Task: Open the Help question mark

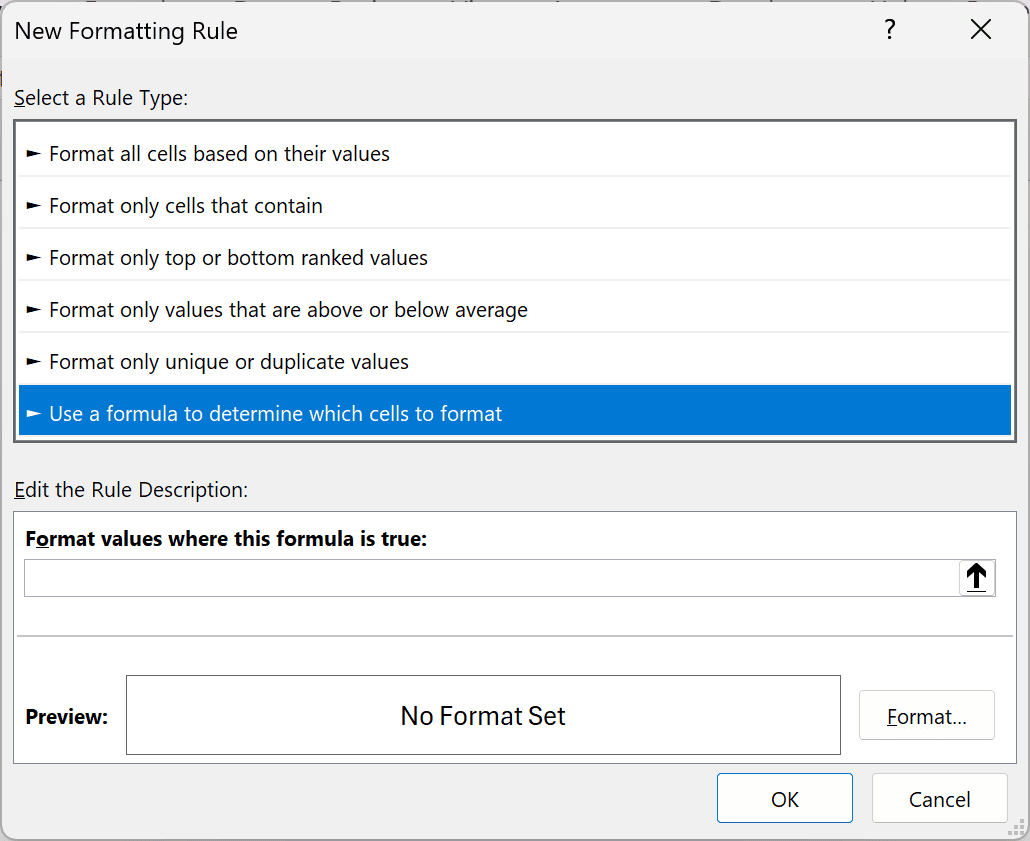Action: click(x=889, y=30)
